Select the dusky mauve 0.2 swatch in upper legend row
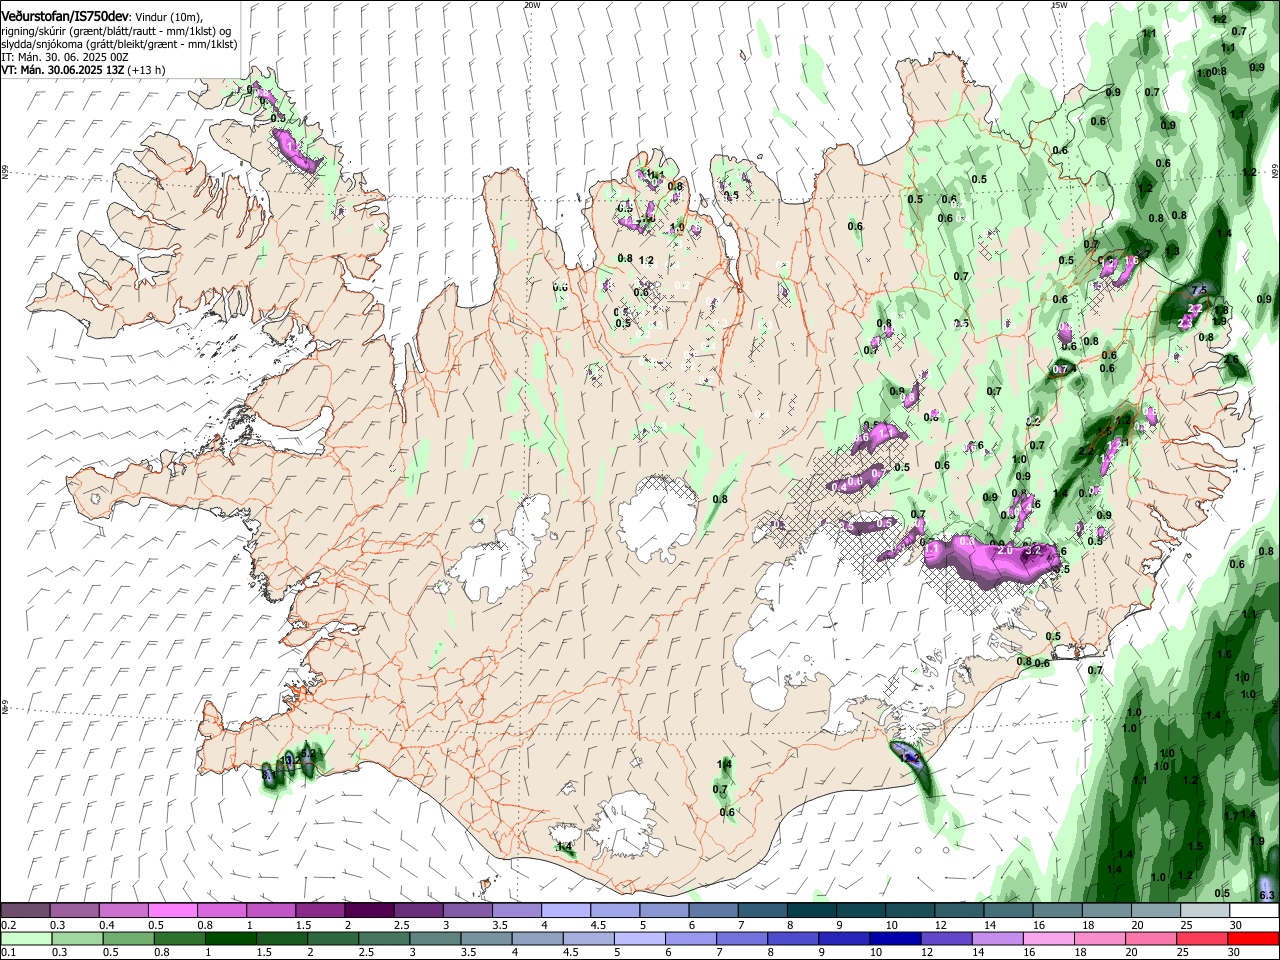Viewport: 1280px width, 960px height. click(24, 911)
